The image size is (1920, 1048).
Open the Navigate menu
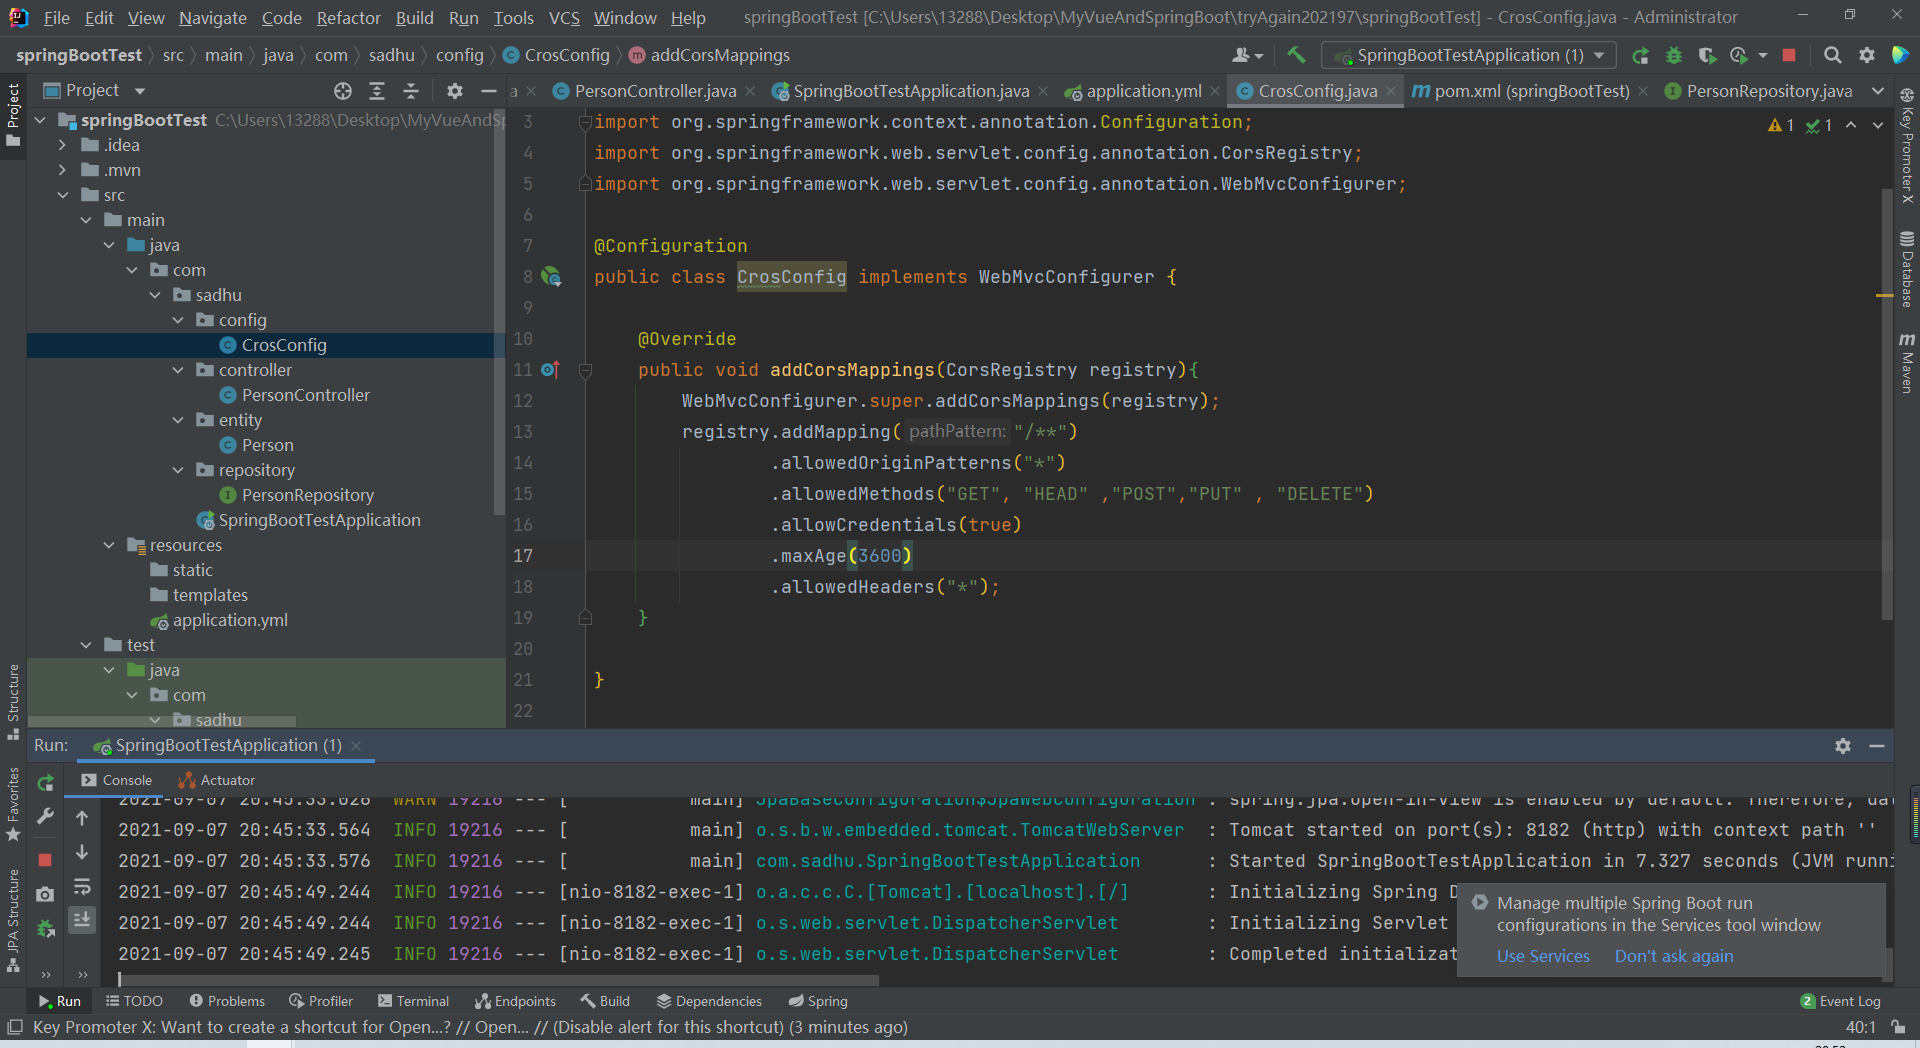[x=212, y=17]
